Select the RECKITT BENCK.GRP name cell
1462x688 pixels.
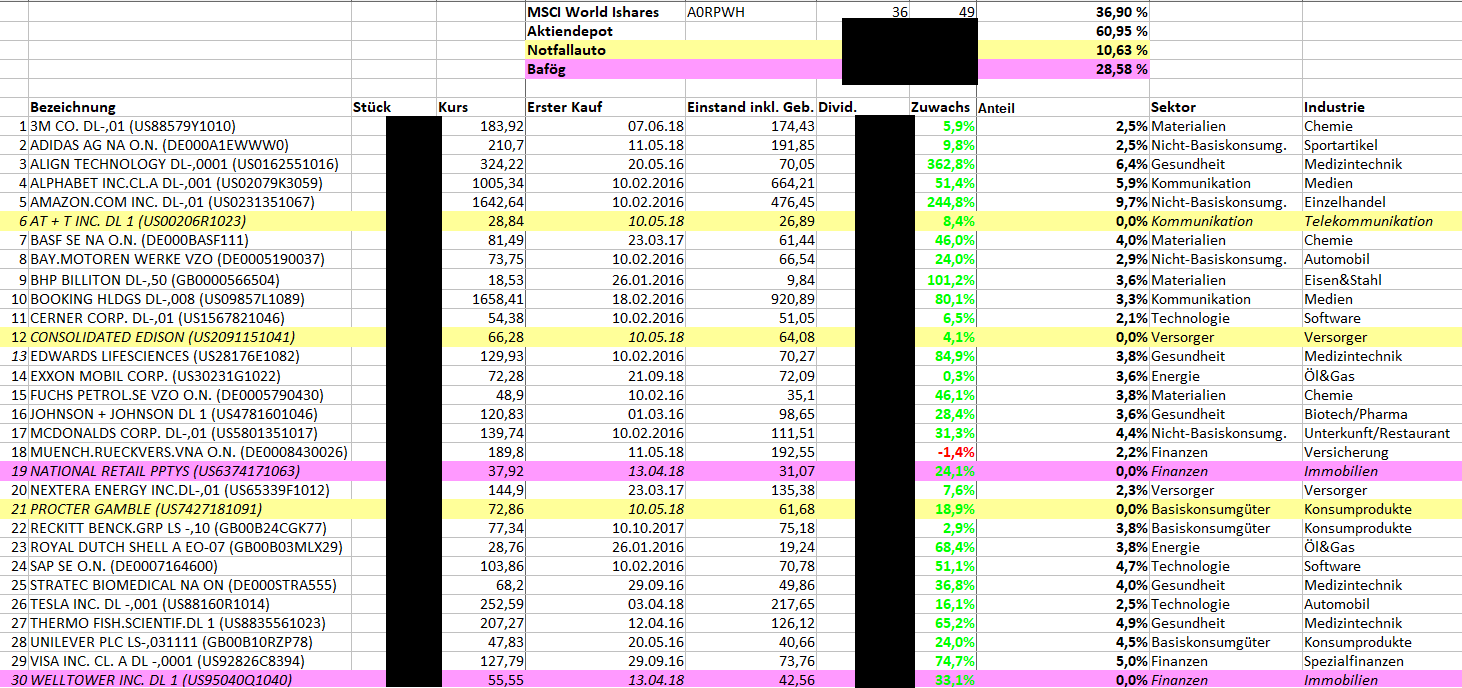[x=190, y=528]
